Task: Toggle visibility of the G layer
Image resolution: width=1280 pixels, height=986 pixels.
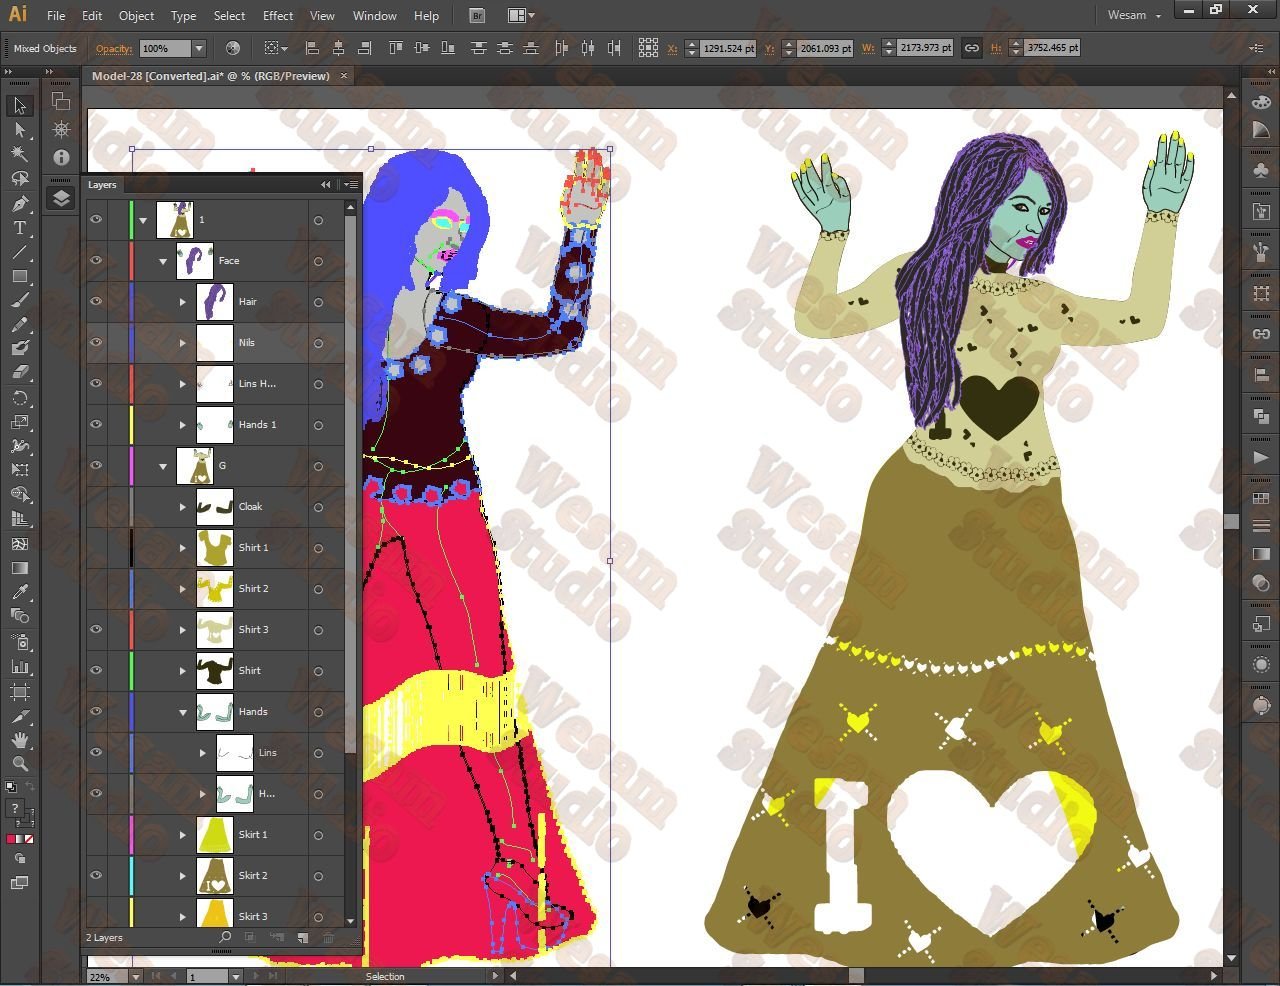Action: tap(96, 465)
